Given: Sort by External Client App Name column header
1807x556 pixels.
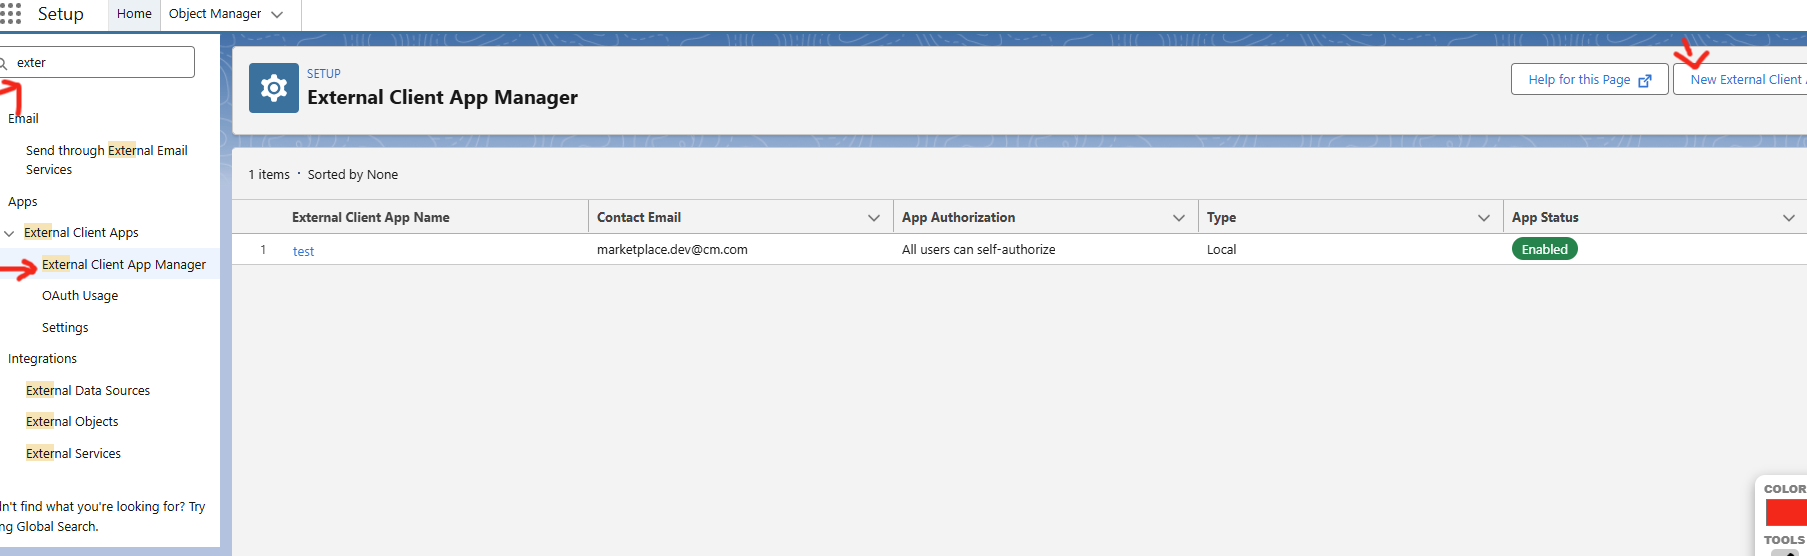Looking at the screenshot, I should pos(371,218).
